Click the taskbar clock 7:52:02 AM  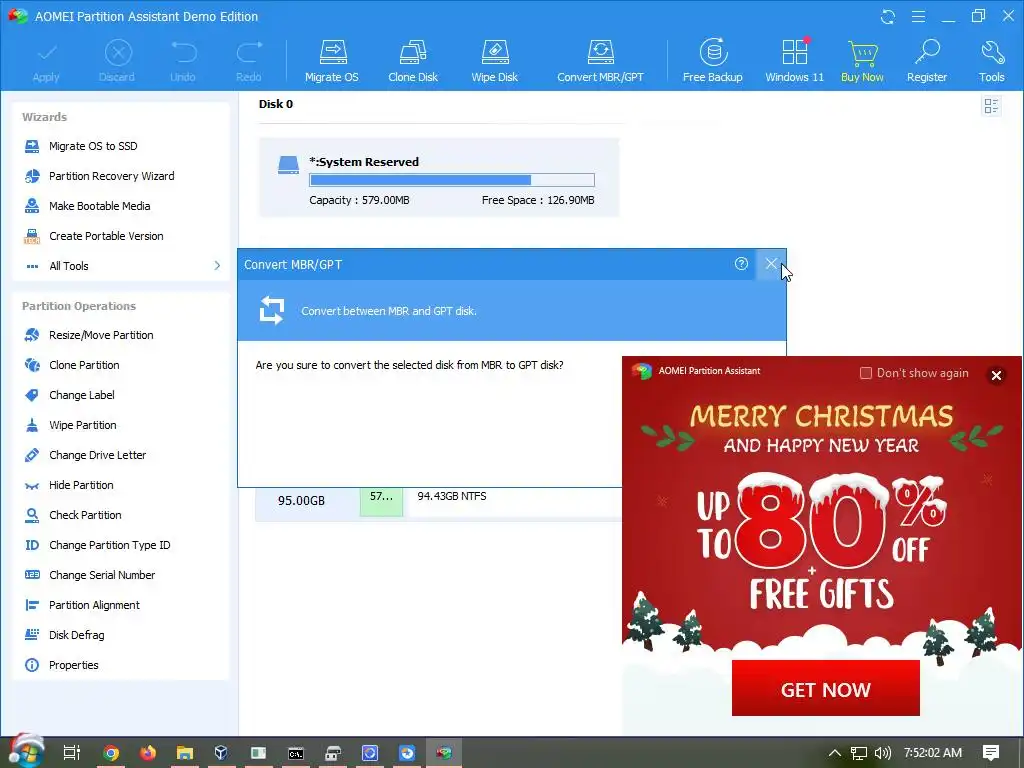(x=933, y=753)
